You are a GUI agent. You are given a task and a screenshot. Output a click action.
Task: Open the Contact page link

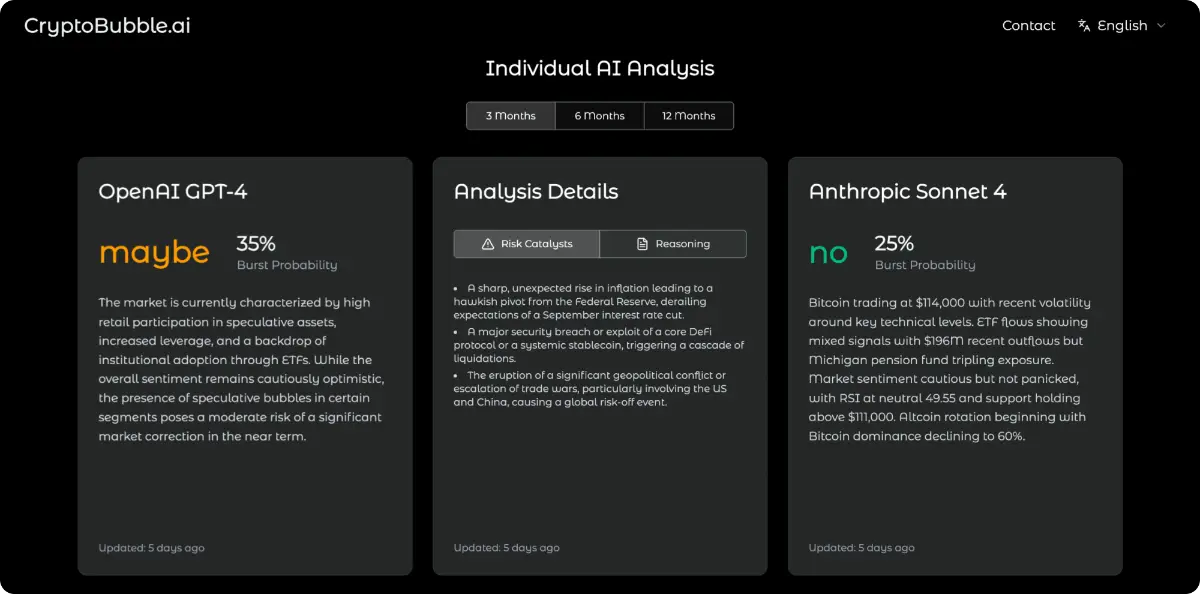pyautogui.click(x=1028, y=26)
